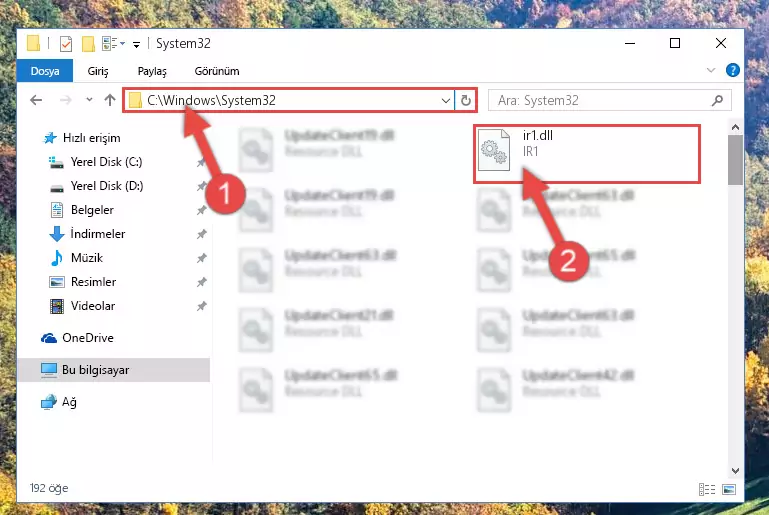
Task: Click pin icon next to Yerel Disk (C:)
Action: [201, 162]
